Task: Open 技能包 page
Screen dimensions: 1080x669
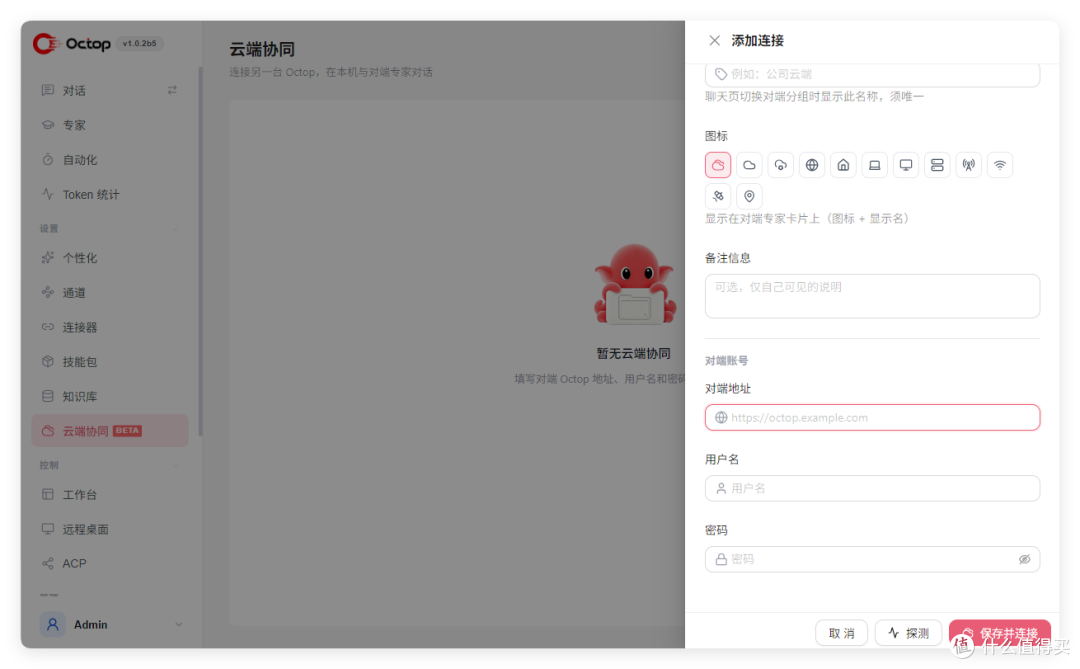Action: click(x=110, y=362)
